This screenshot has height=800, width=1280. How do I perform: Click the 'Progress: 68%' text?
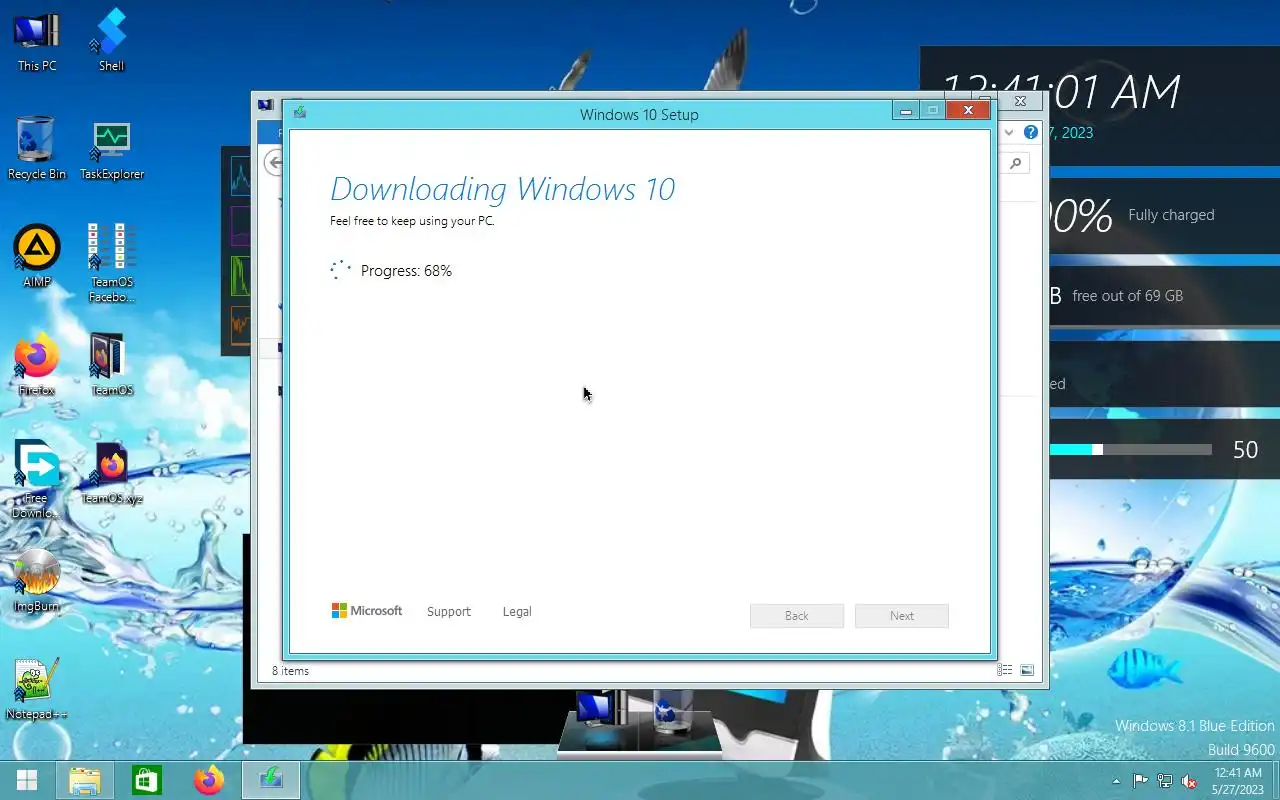(406, 271)
